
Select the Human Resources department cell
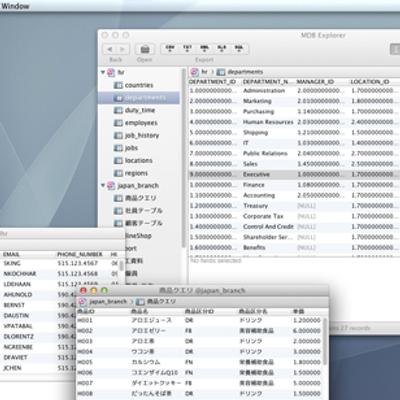click(x=268, y=122)
